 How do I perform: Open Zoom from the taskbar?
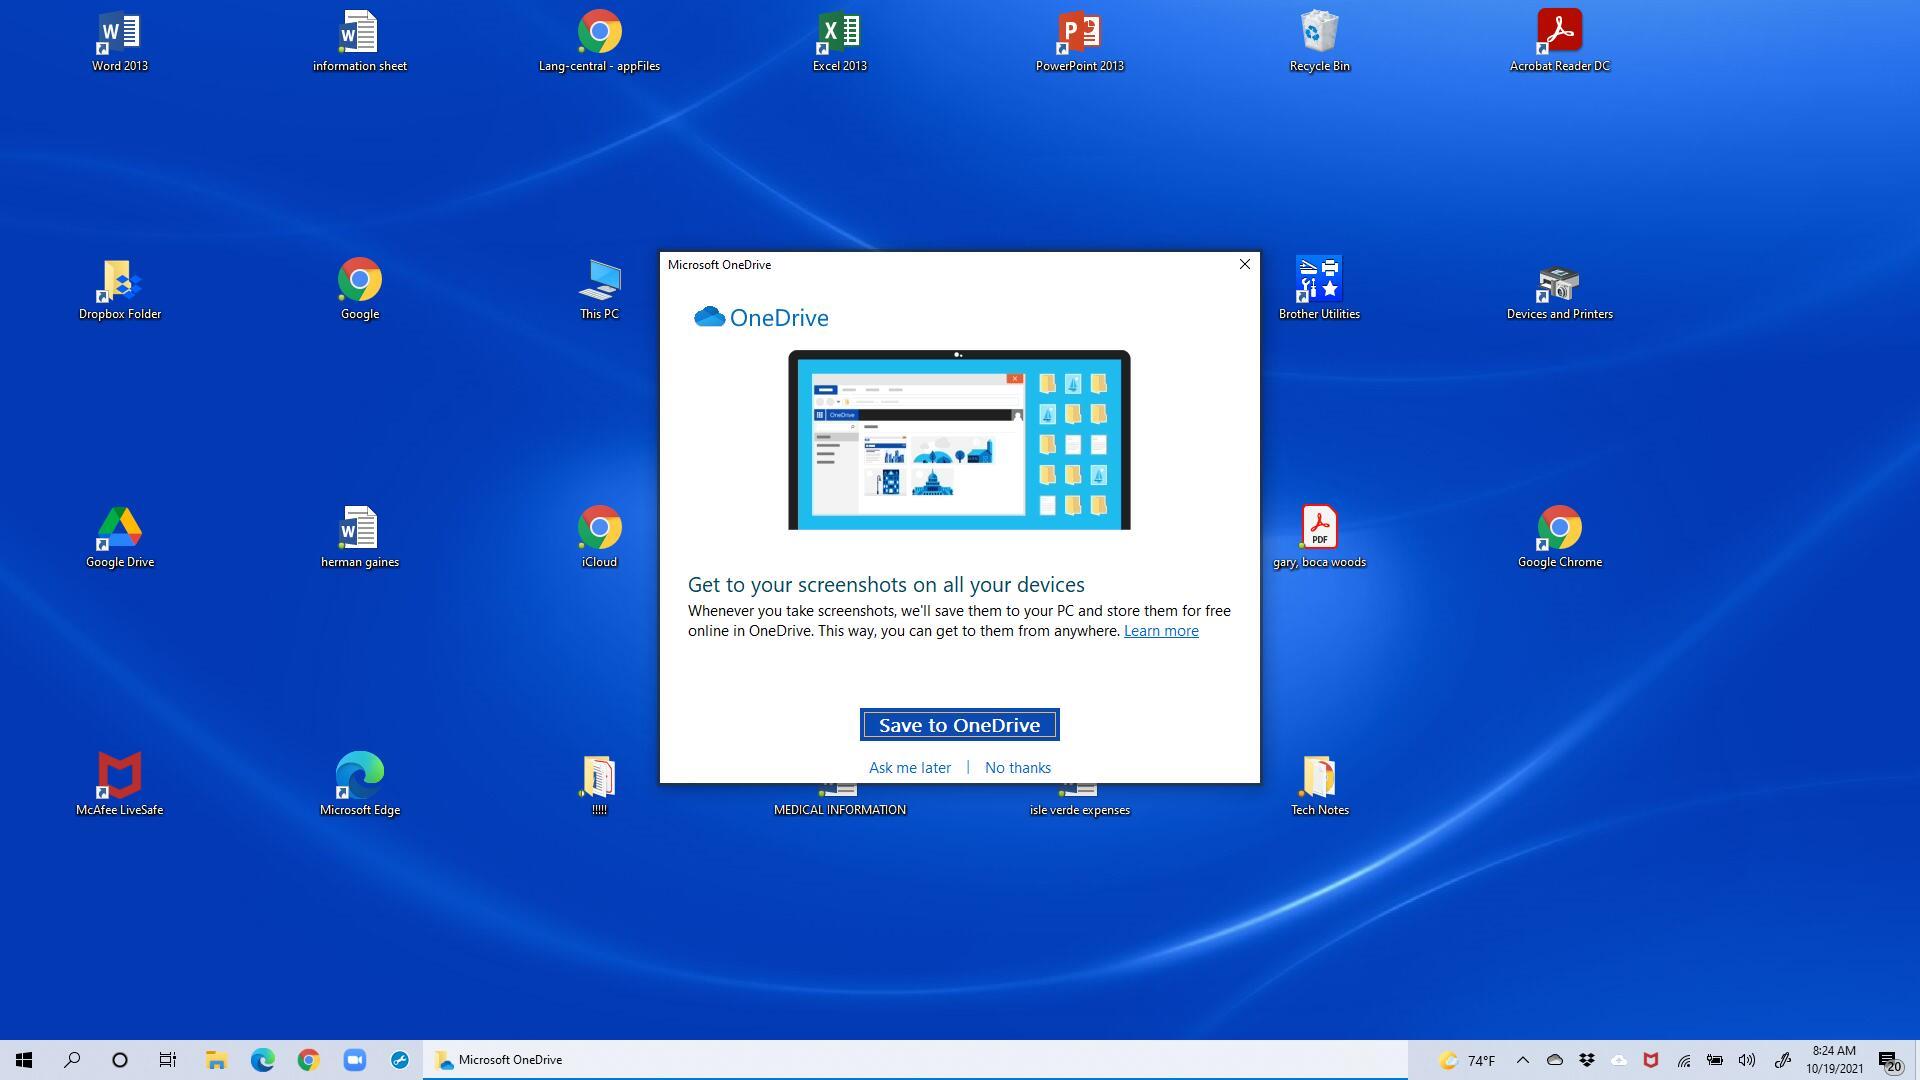pos(354,1060)
